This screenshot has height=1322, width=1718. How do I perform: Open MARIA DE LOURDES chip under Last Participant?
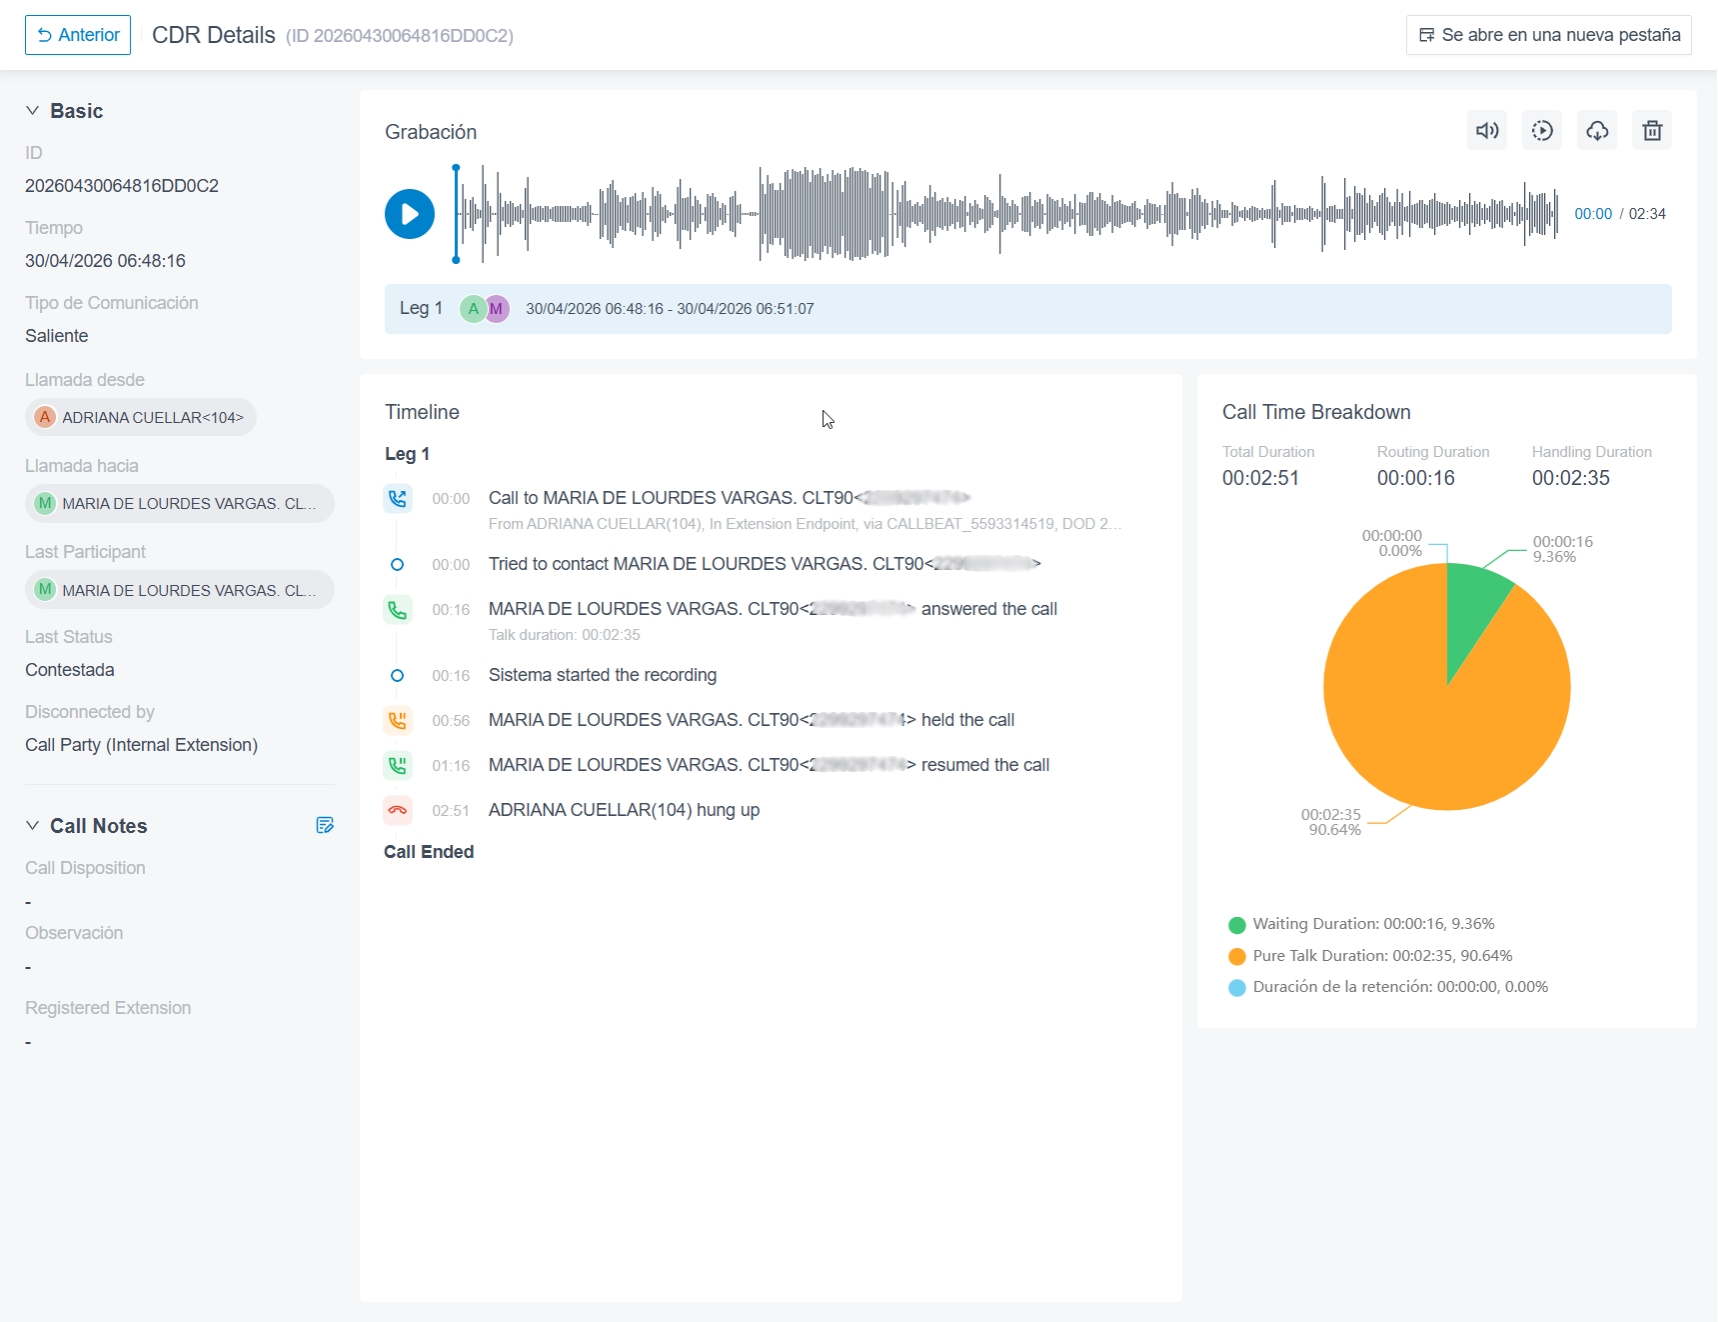click(x=180, y=590)
